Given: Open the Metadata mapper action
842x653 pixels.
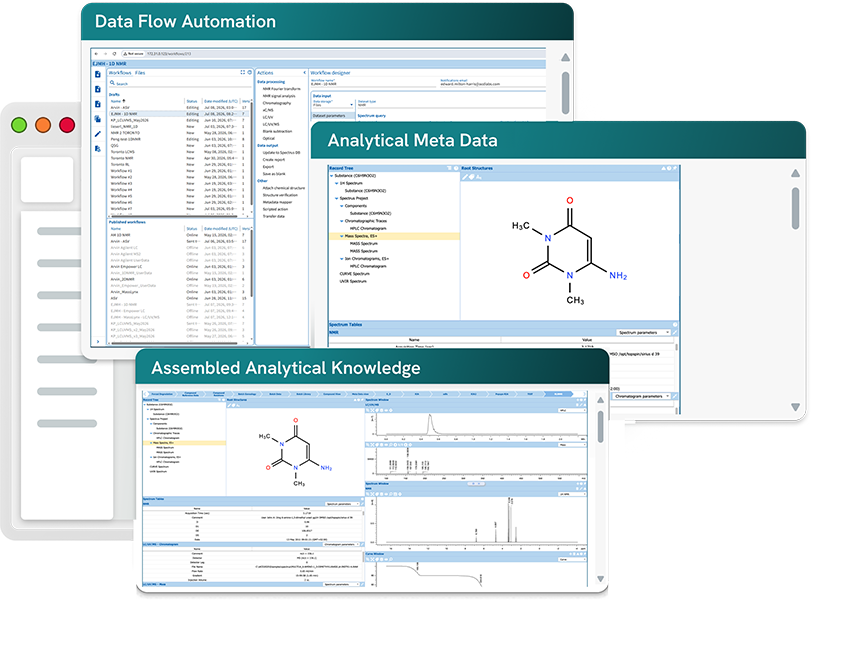Looking at the screenshot, I should [277, 202].
